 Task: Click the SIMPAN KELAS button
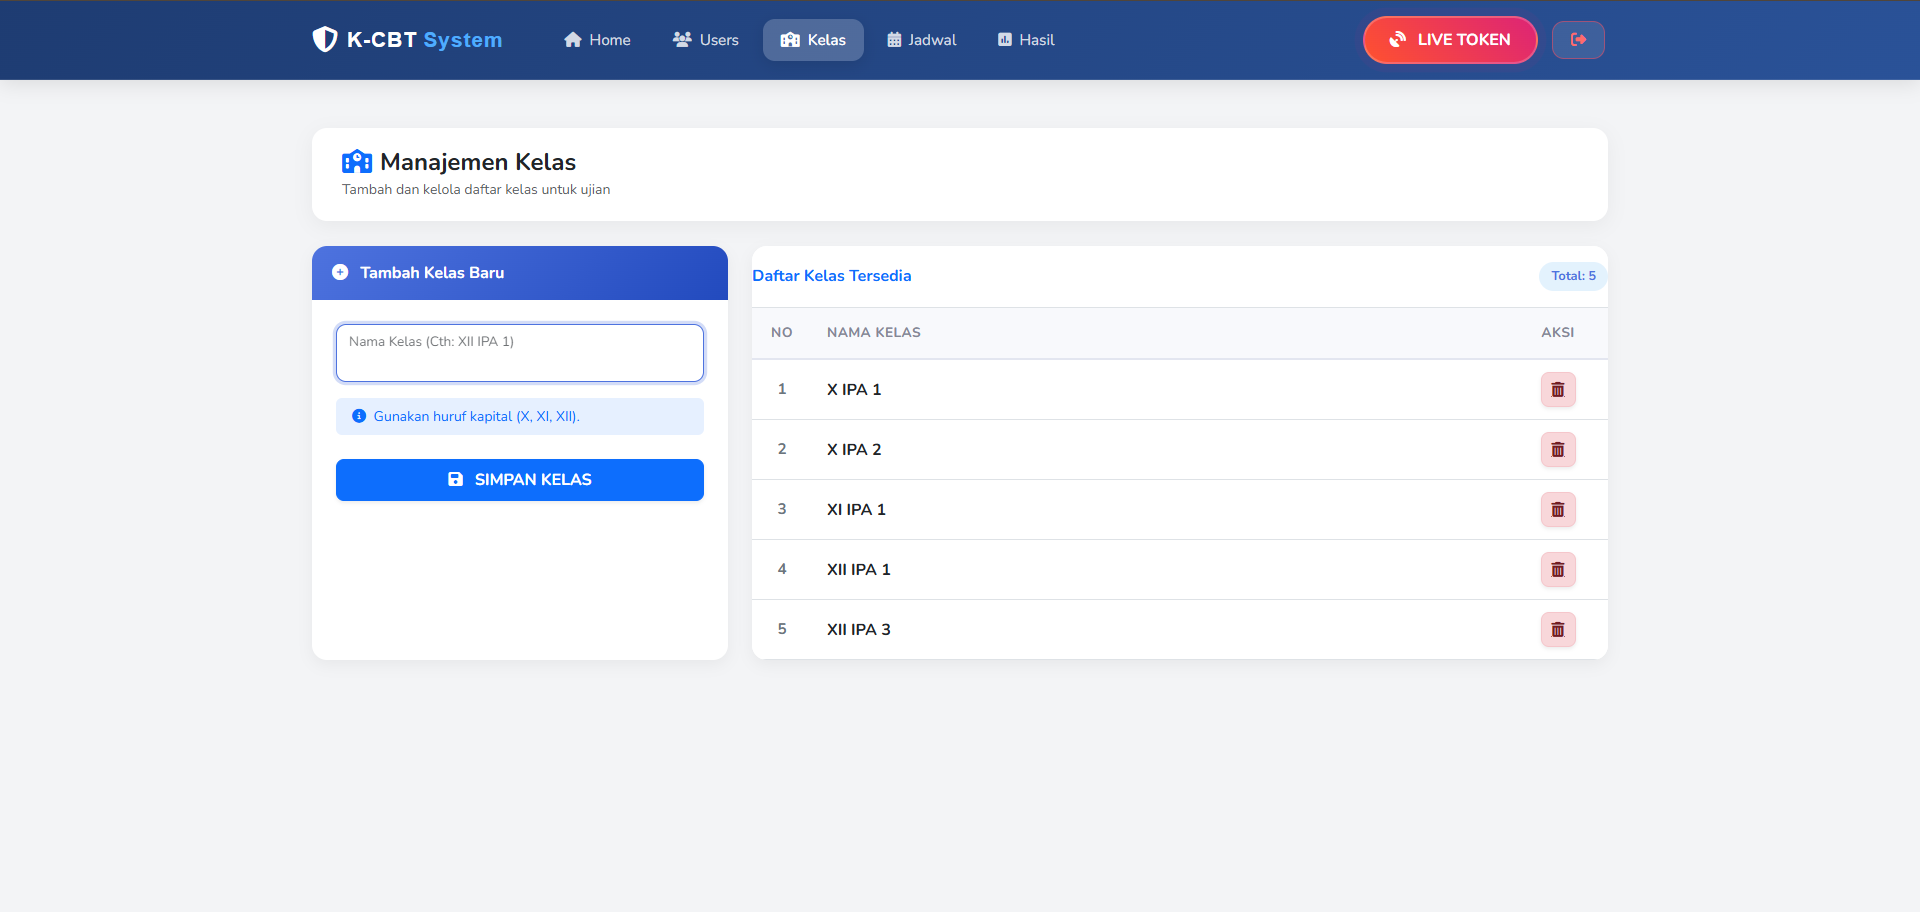point(520,480)
